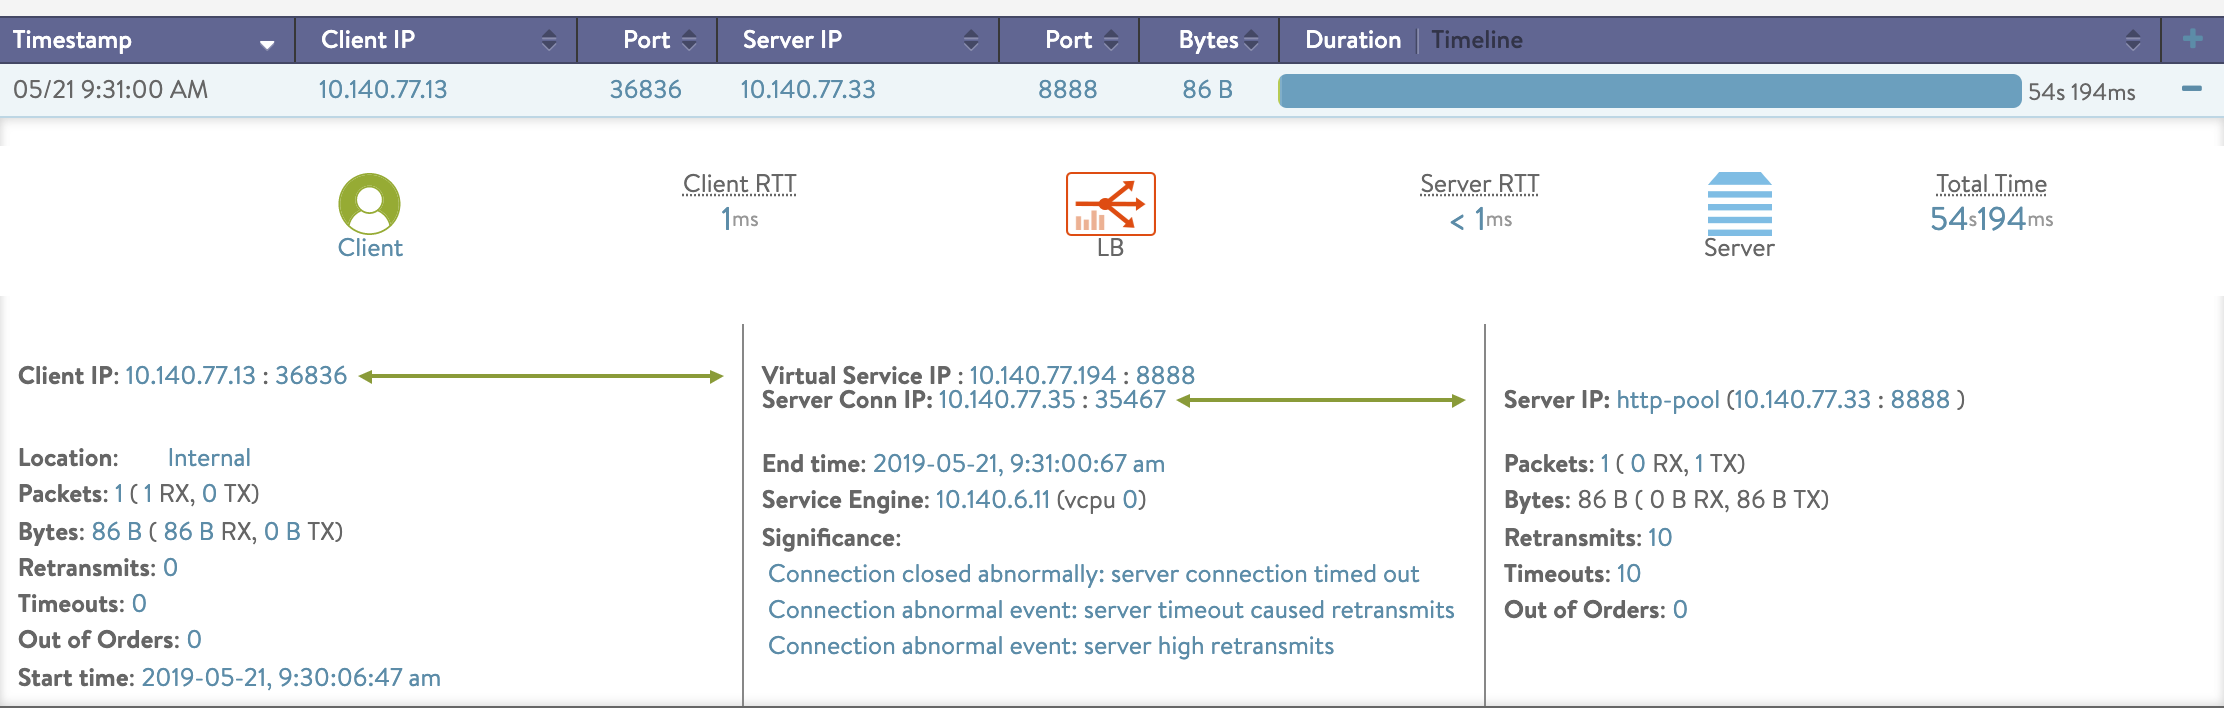Click 'server connection timed out' significance entry
This screenshot has width=2224, height=710.
[1093, 574]
